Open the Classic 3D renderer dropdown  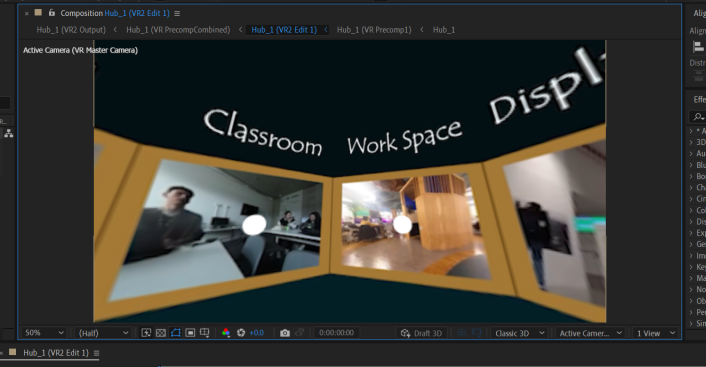pyautogui.click(x=520, y=333)
